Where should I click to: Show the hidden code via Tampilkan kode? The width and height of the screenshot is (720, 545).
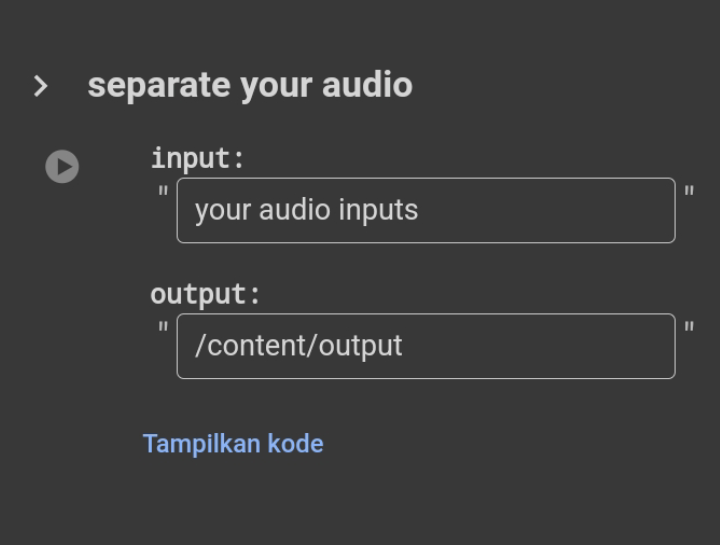233,444
